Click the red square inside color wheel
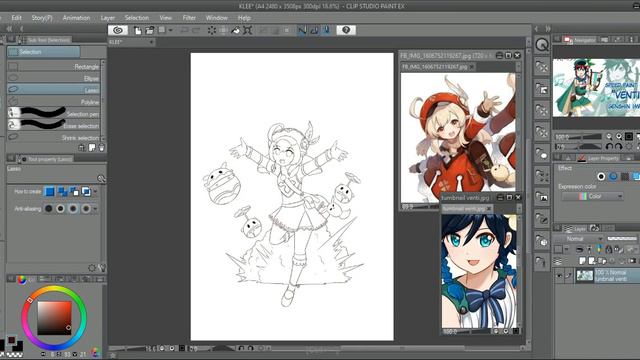This screenshot has height=360, width=640. pos(54,318)
